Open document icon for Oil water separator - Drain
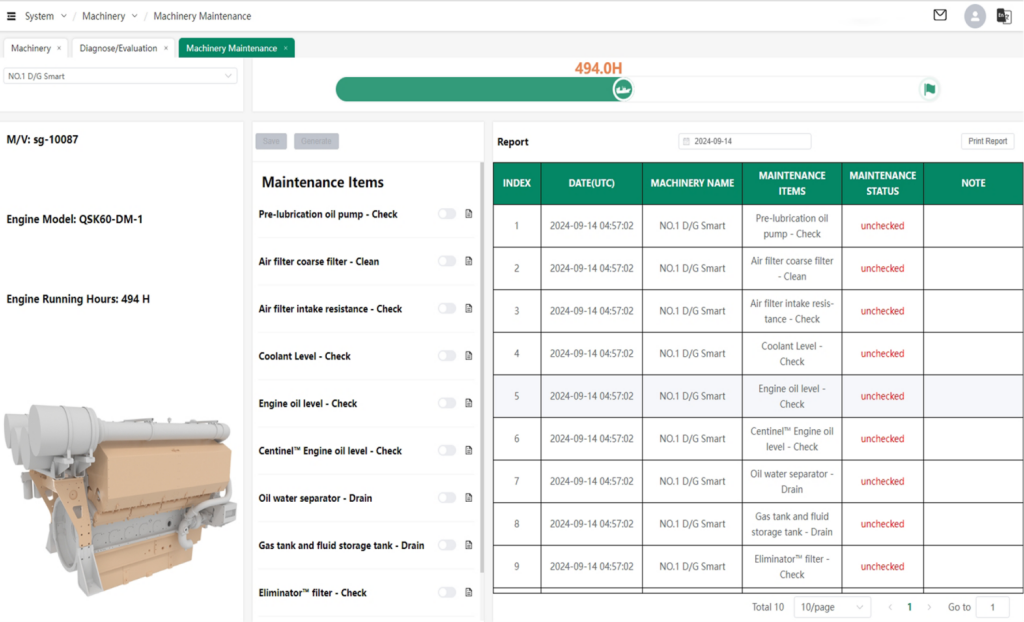This screenshot has height=622, width=1024. [x=468, y=498]
